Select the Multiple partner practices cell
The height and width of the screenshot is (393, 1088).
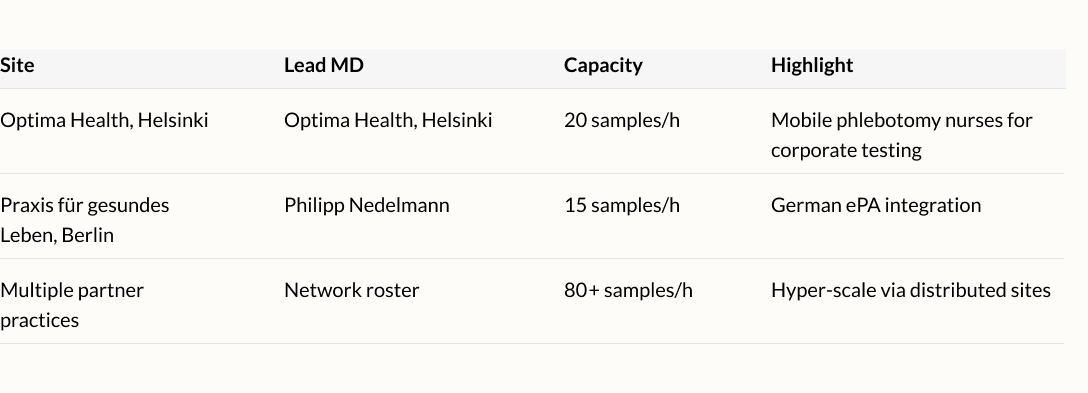(x=72, y=305)
